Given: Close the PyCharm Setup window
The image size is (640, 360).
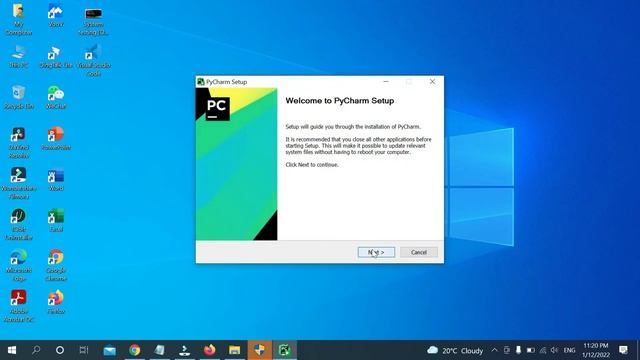Looking at the screenshot, I should 432,82.
